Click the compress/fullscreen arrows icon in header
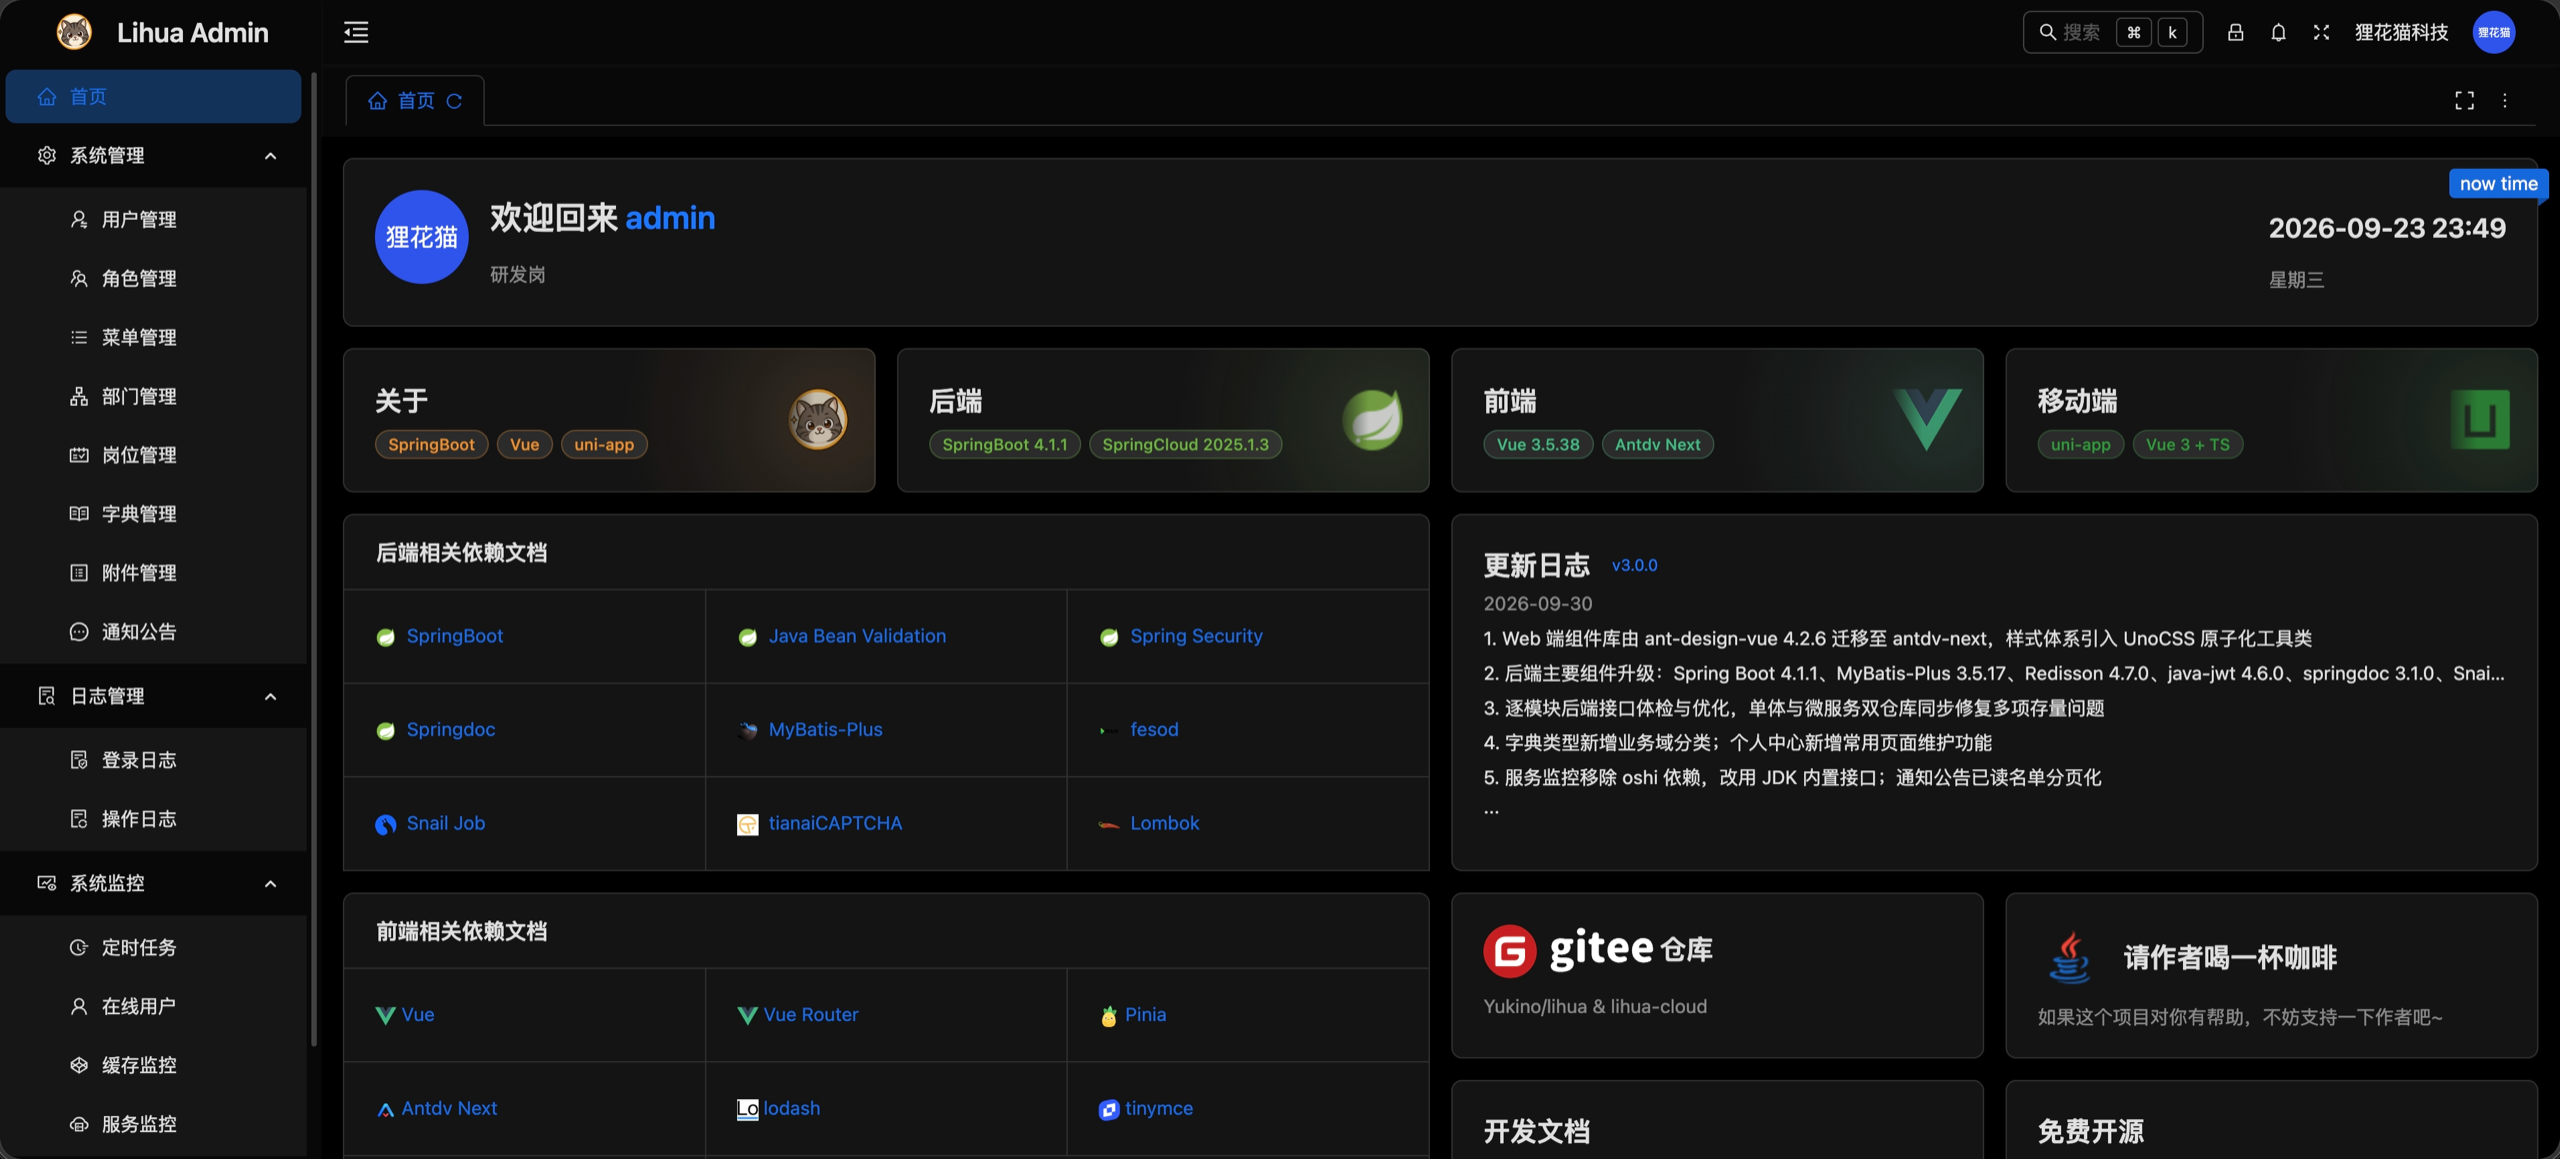The image size is (2560, 1159). (2321, 32)
